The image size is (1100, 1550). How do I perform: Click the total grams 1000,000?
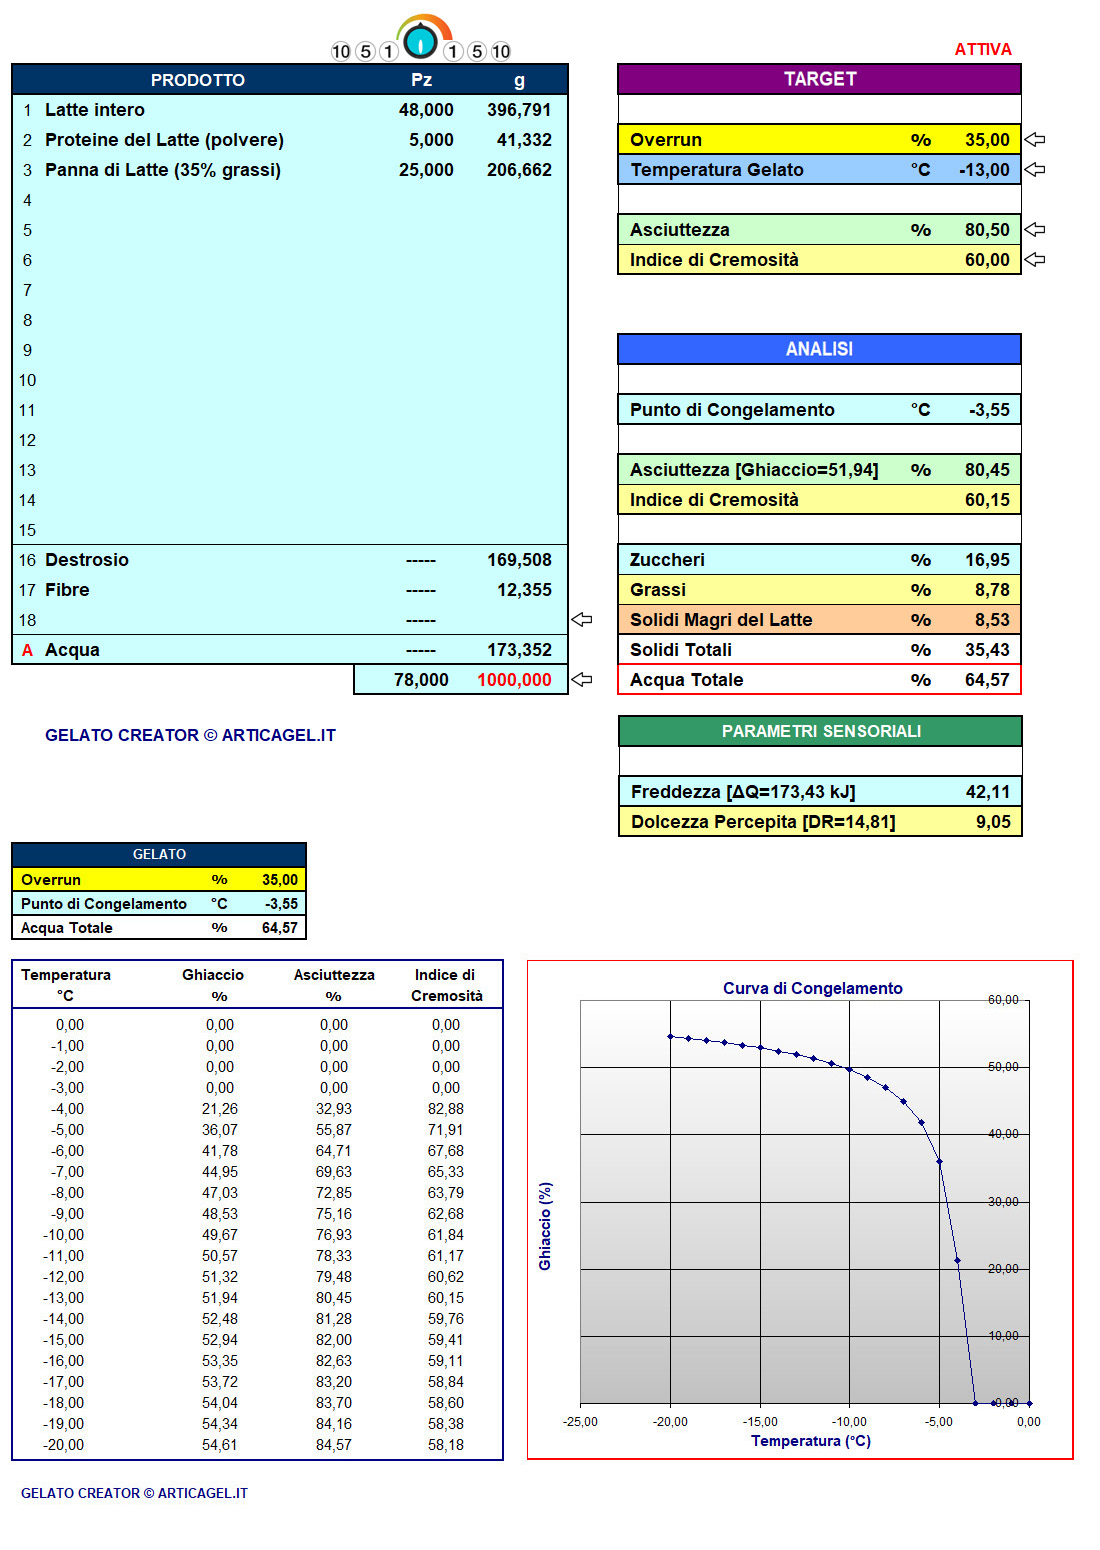[514, 680]
